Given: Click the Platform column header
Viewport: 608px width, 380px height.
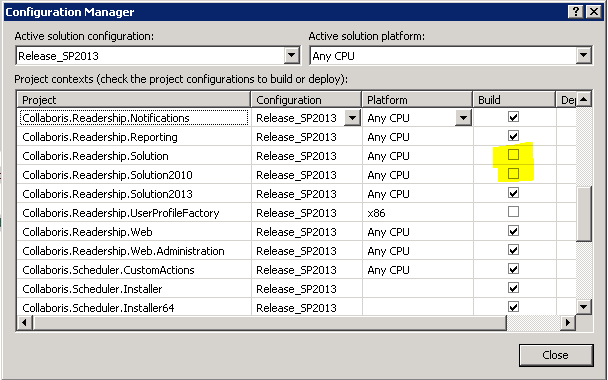Looking at the screenshot, I should point(417,100).
